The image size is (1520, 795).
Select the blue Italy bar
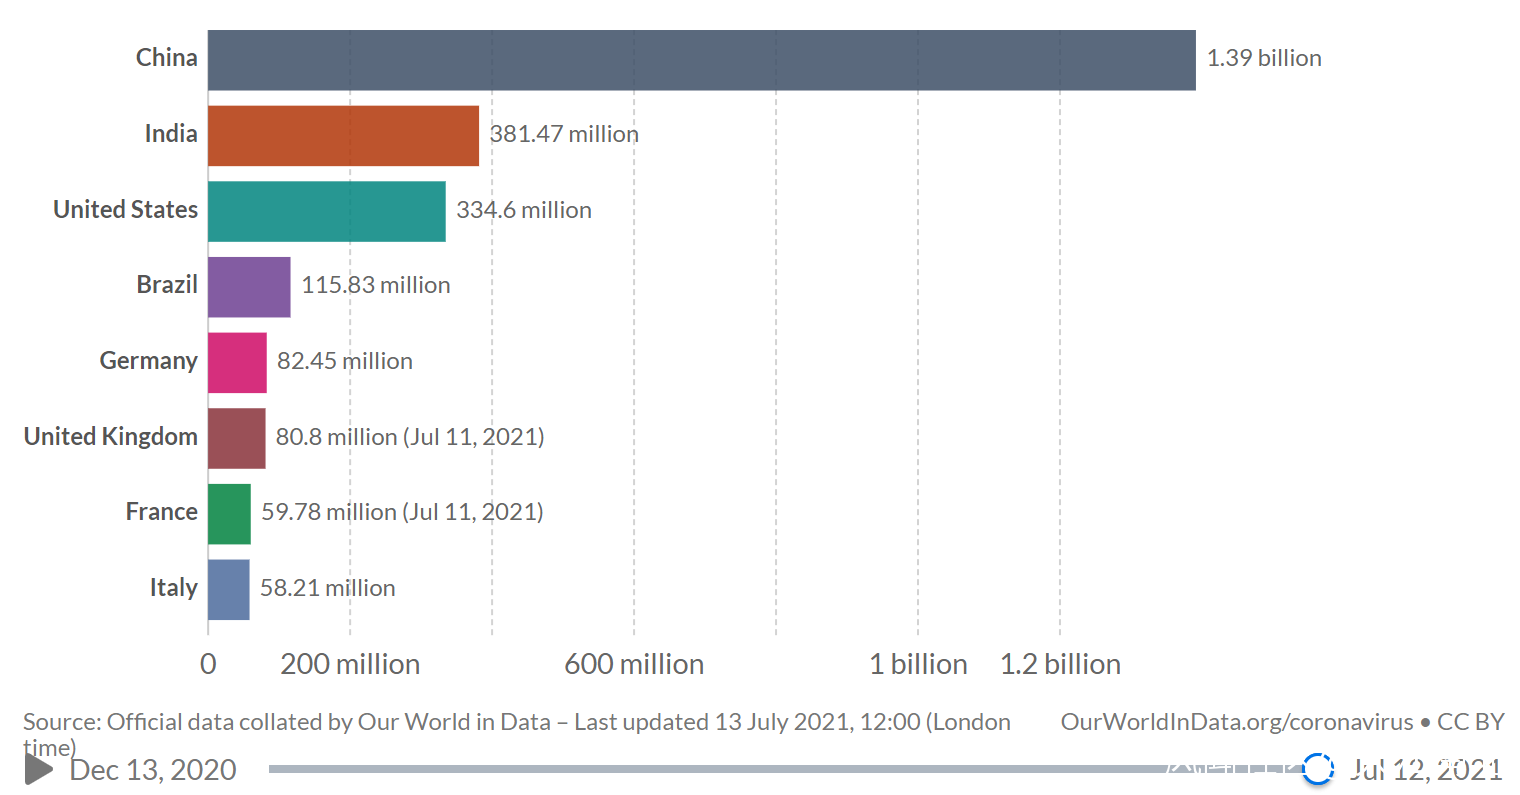tap(229, 590)
